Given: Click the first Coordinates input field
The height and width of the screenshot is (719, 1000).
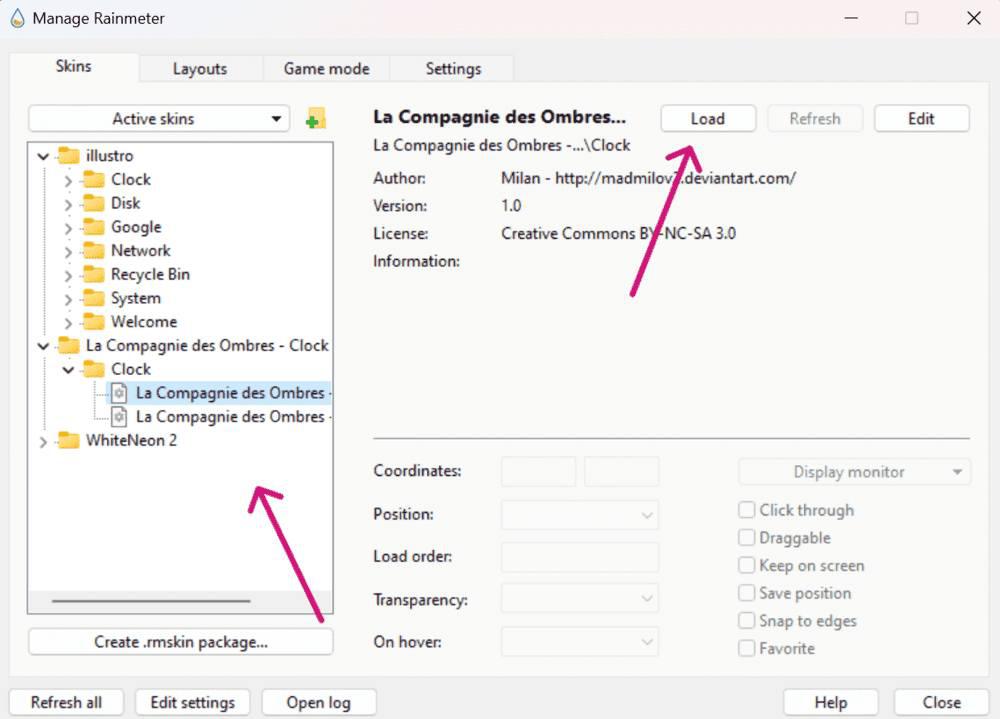Looking at the screenshot, I should (538, 472).
